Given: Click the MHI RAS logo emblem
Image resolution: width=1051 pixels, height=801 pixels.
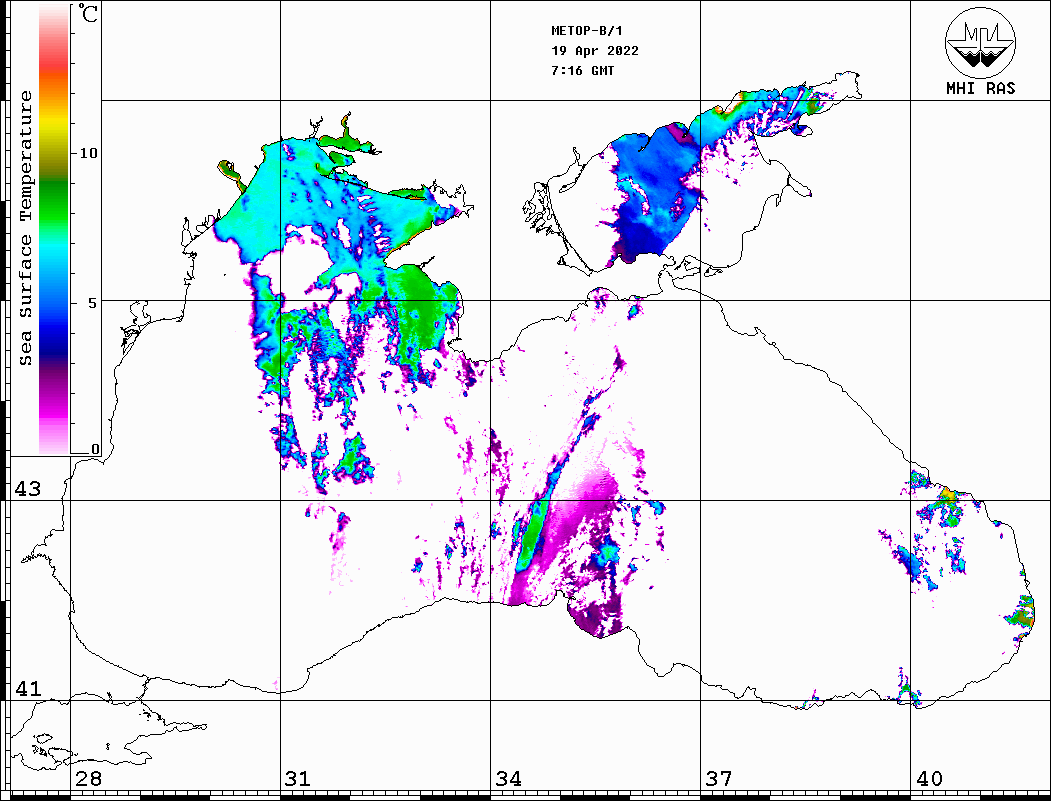Looking at the screenshot, I should point(980,42).
